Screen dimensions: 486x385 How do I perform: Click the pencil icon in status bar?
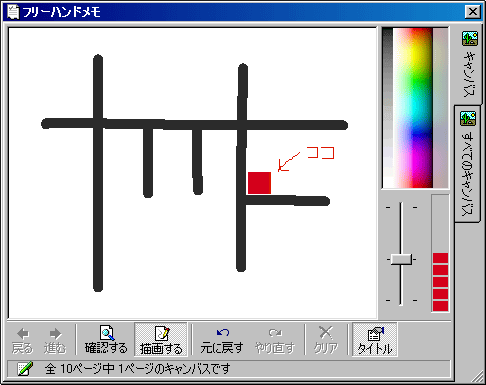pos(25,369)
